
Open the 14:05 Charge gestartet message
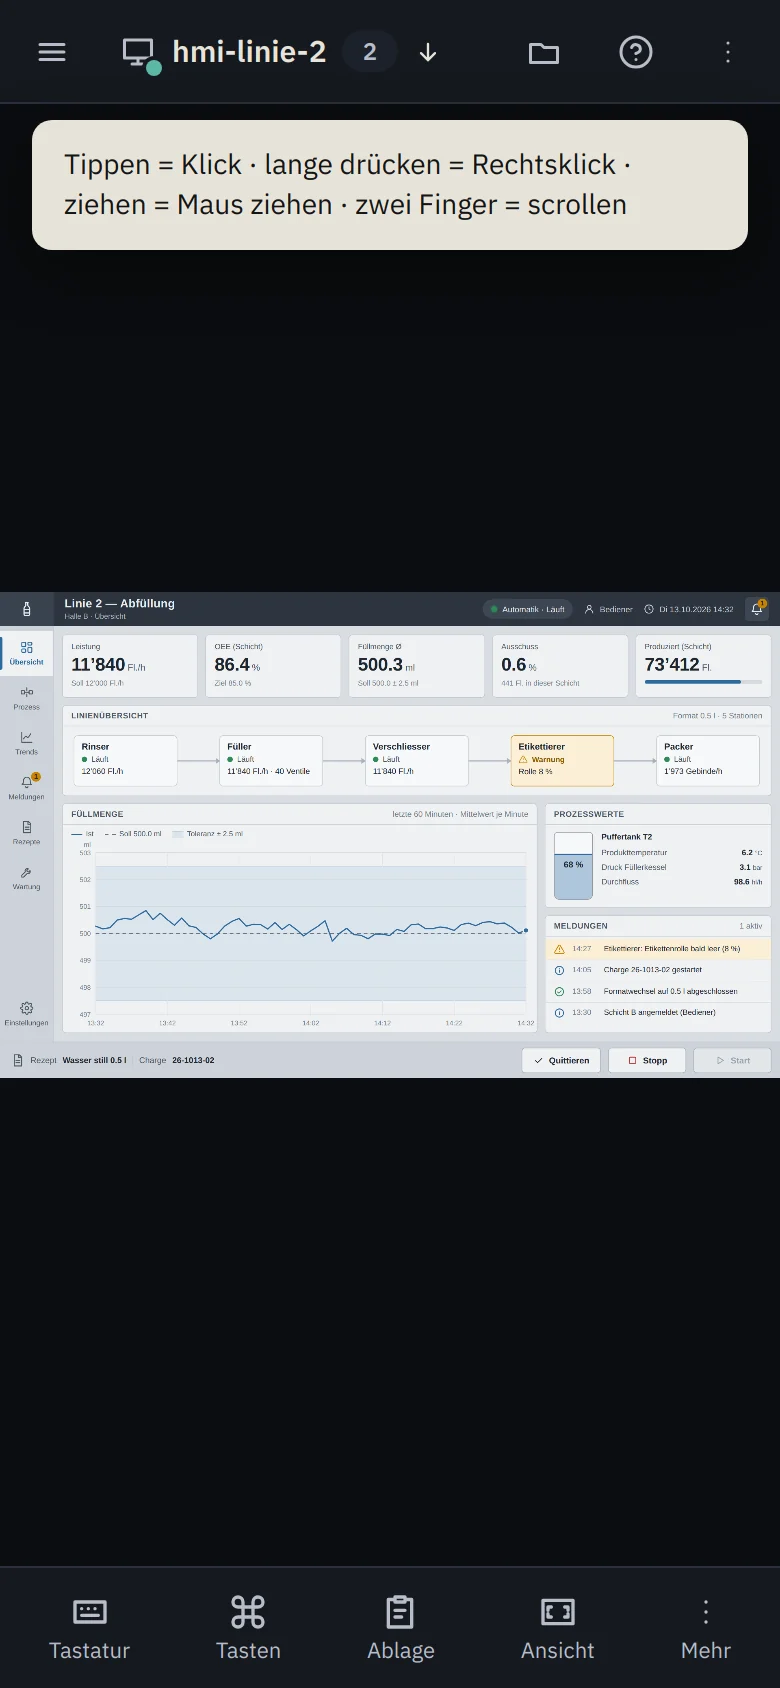pyautogui.click(x=658, y=970)
